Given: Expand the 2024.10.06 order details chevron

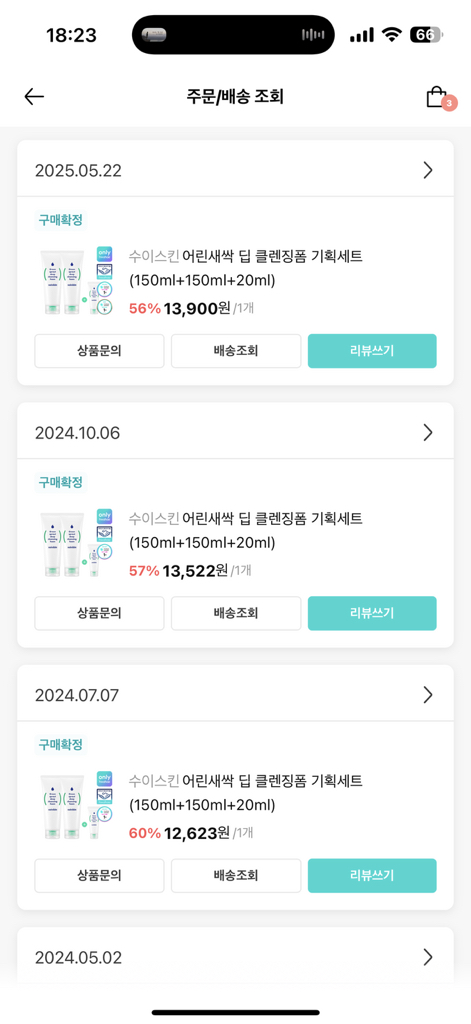Looking at the screenshot, I should pyautogui.click(x=428, y=432).
